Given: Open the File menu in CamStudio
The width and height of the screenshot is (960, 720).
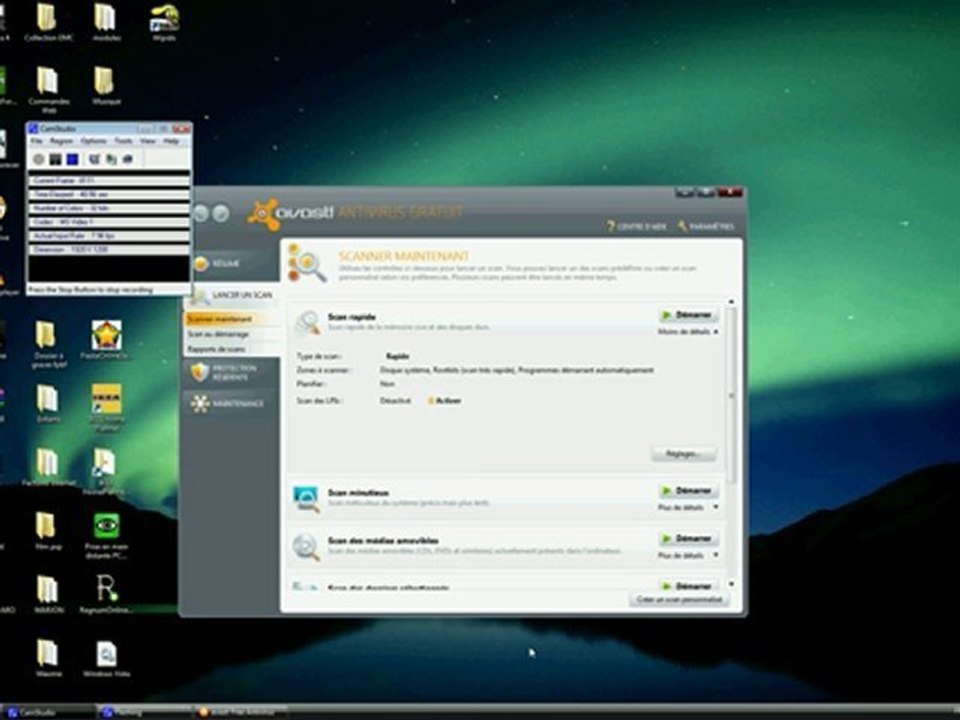Looking at the screenshot, I should (x=37, y=141).
